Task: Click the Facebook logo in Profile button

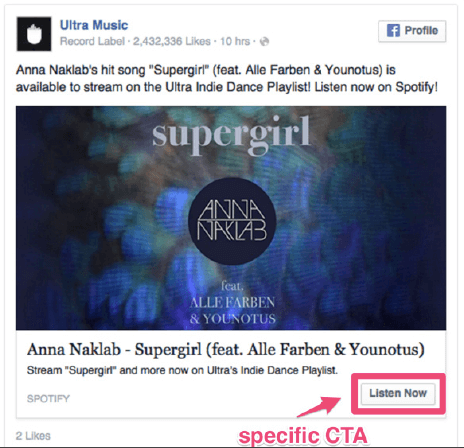Action: coord(393,31)
